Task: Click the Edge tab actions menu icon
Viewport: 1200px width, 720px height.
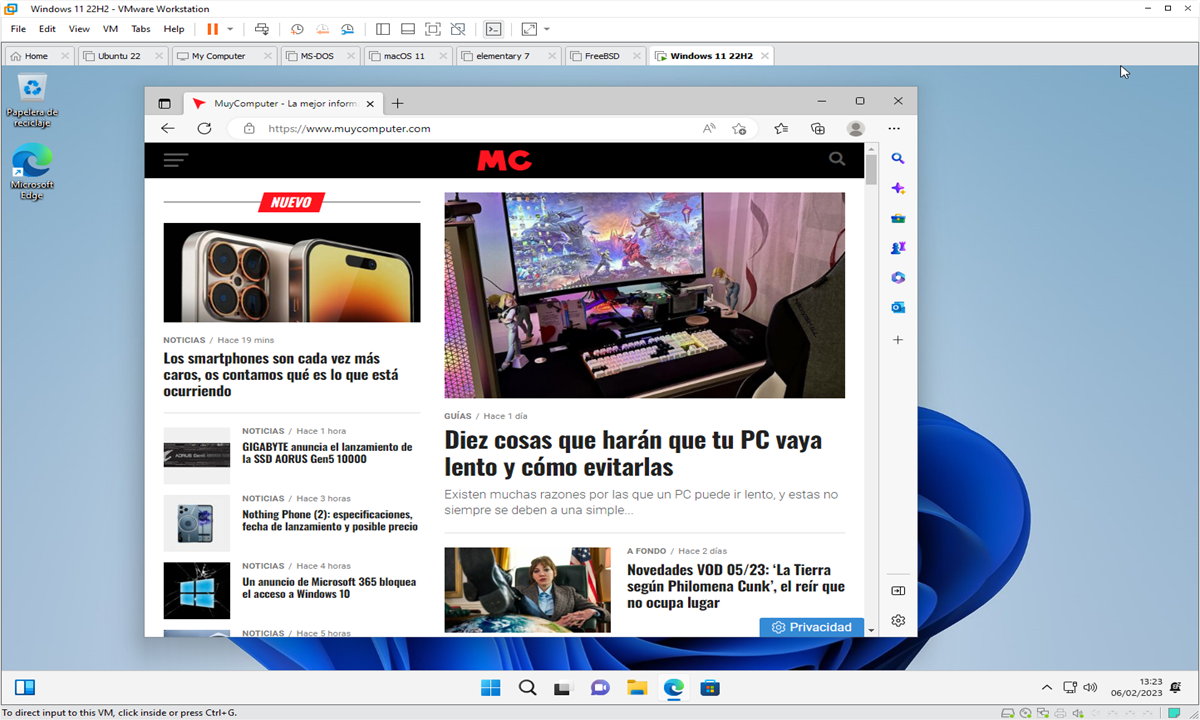Action: [165, 103]
